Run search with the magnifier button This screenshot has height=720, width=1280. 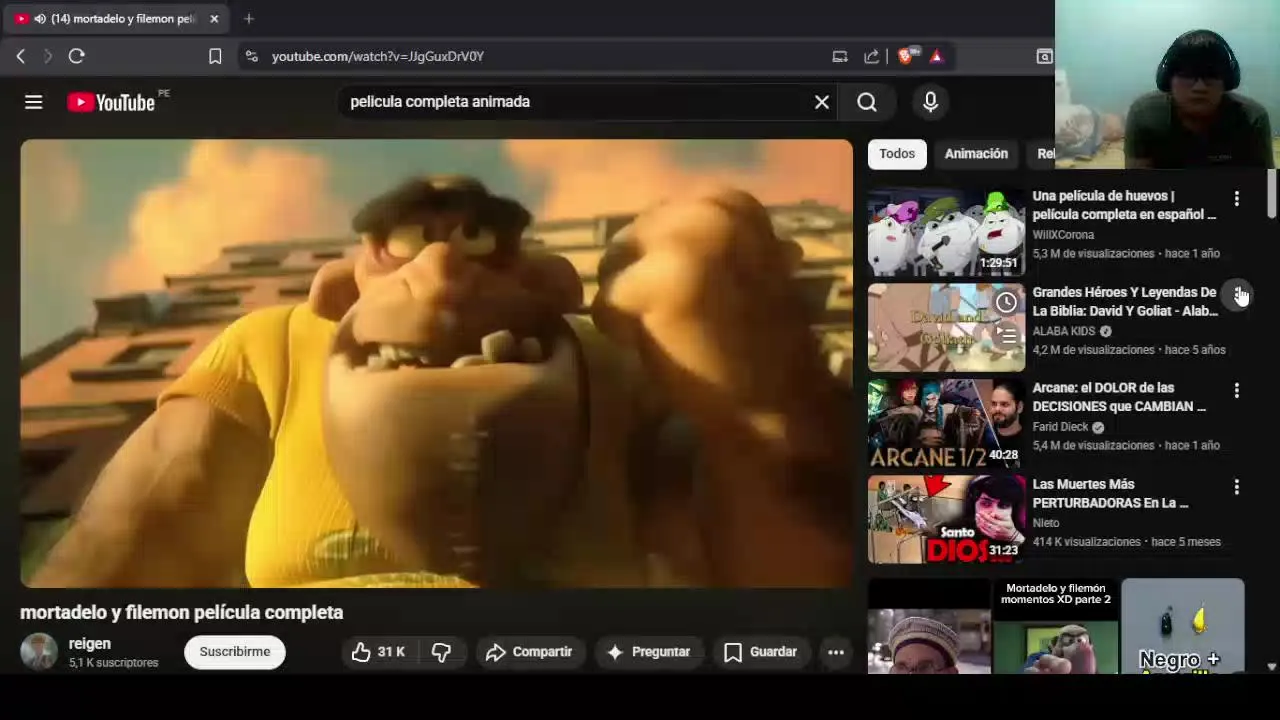tap(867, 102)
